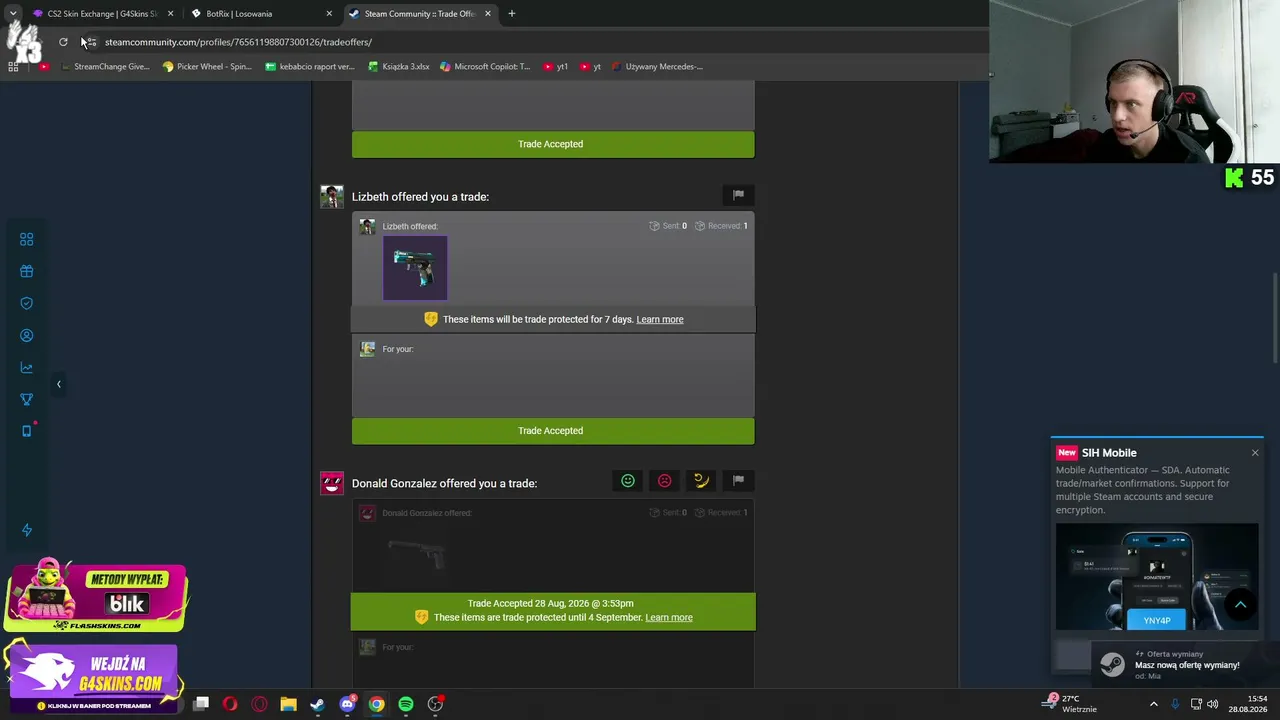Open Donald Gonzalez's avatar profile picture
The image size is (1280, 720).
point(332,483)
